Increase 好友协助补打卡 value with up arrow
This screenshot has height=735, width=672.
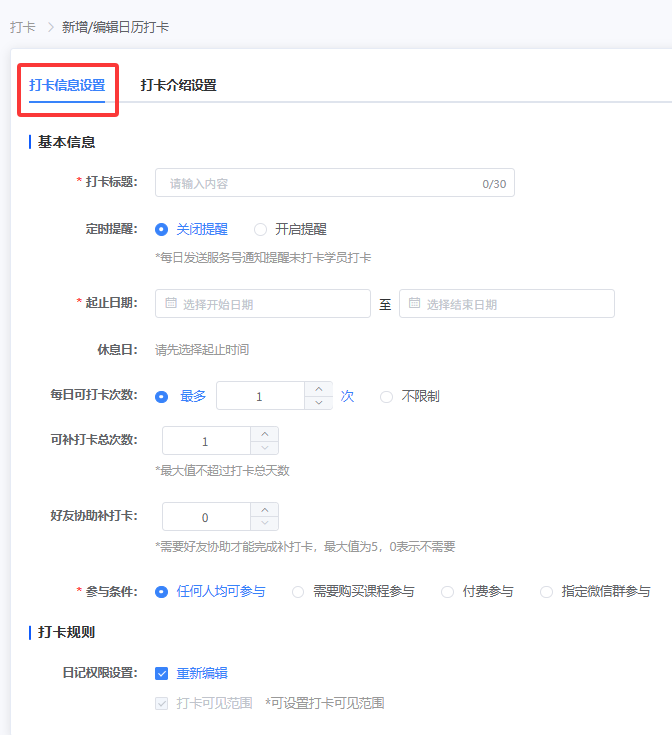[265, 510]
